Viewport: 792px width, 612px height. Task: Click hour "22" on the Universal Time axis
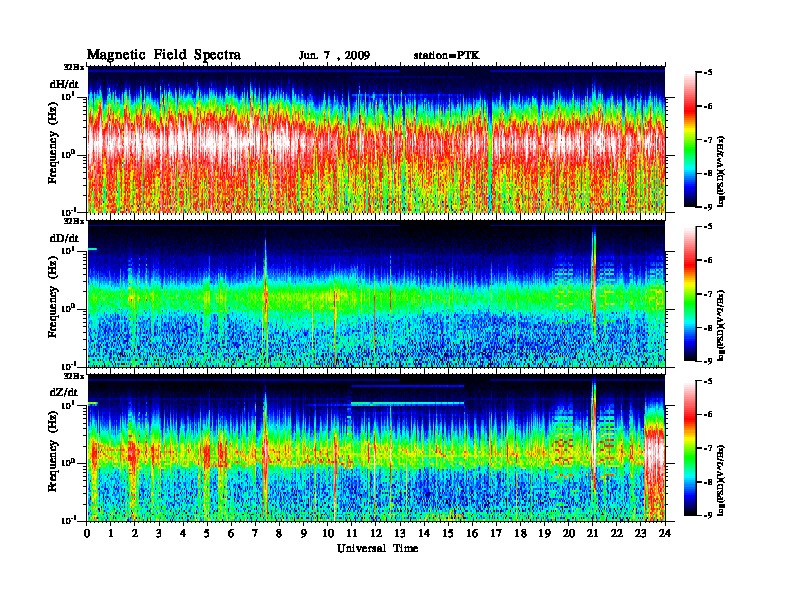617,533
